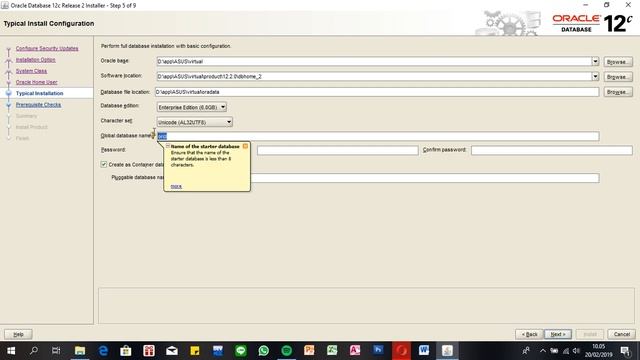Launch Microsoft Edge from the taskbar
This screenshot has width=640, height=360.
pyautogui.click(x=103, y=351)
